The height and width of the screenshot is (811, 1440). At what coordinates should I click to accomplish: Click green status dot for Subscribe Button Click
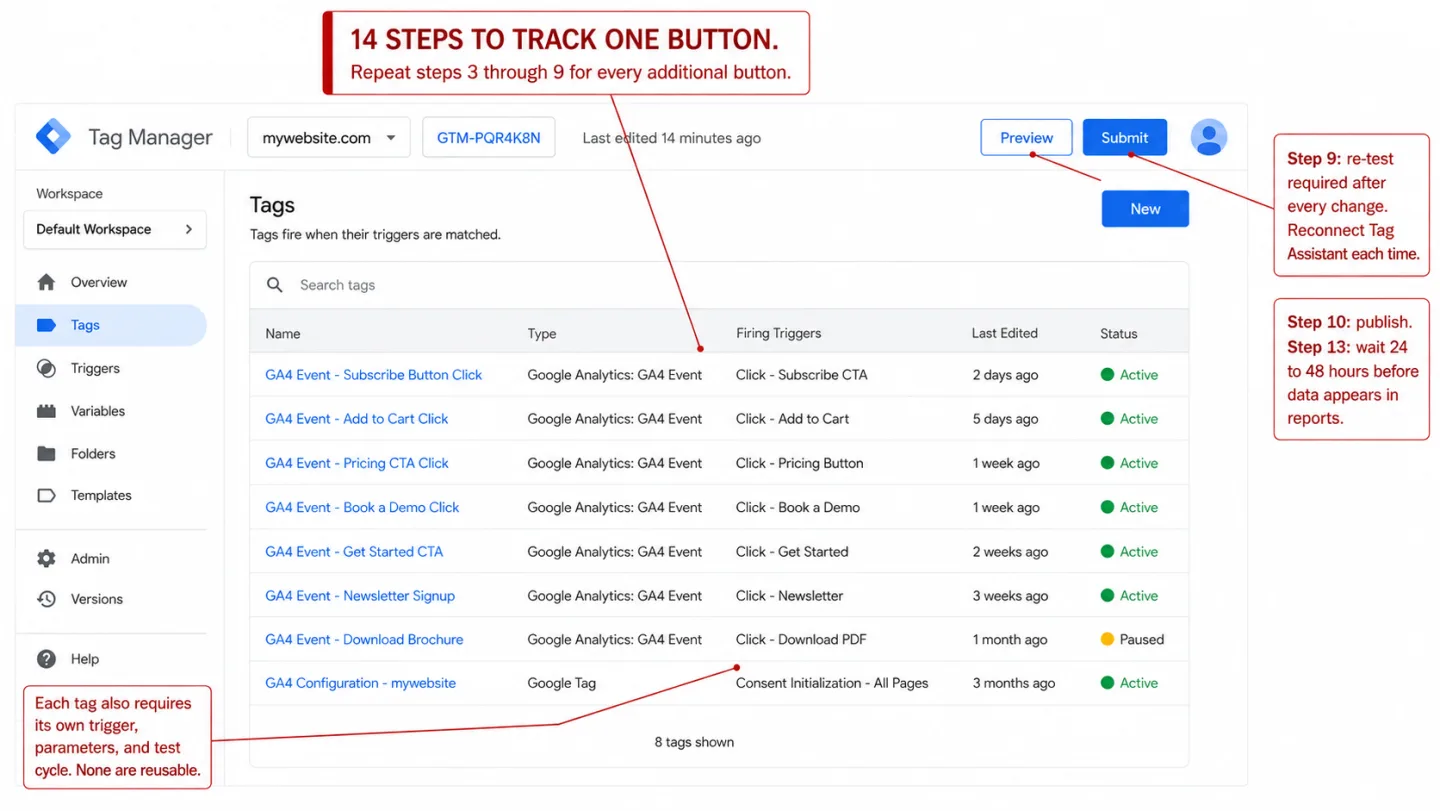tap(1107, 375)
